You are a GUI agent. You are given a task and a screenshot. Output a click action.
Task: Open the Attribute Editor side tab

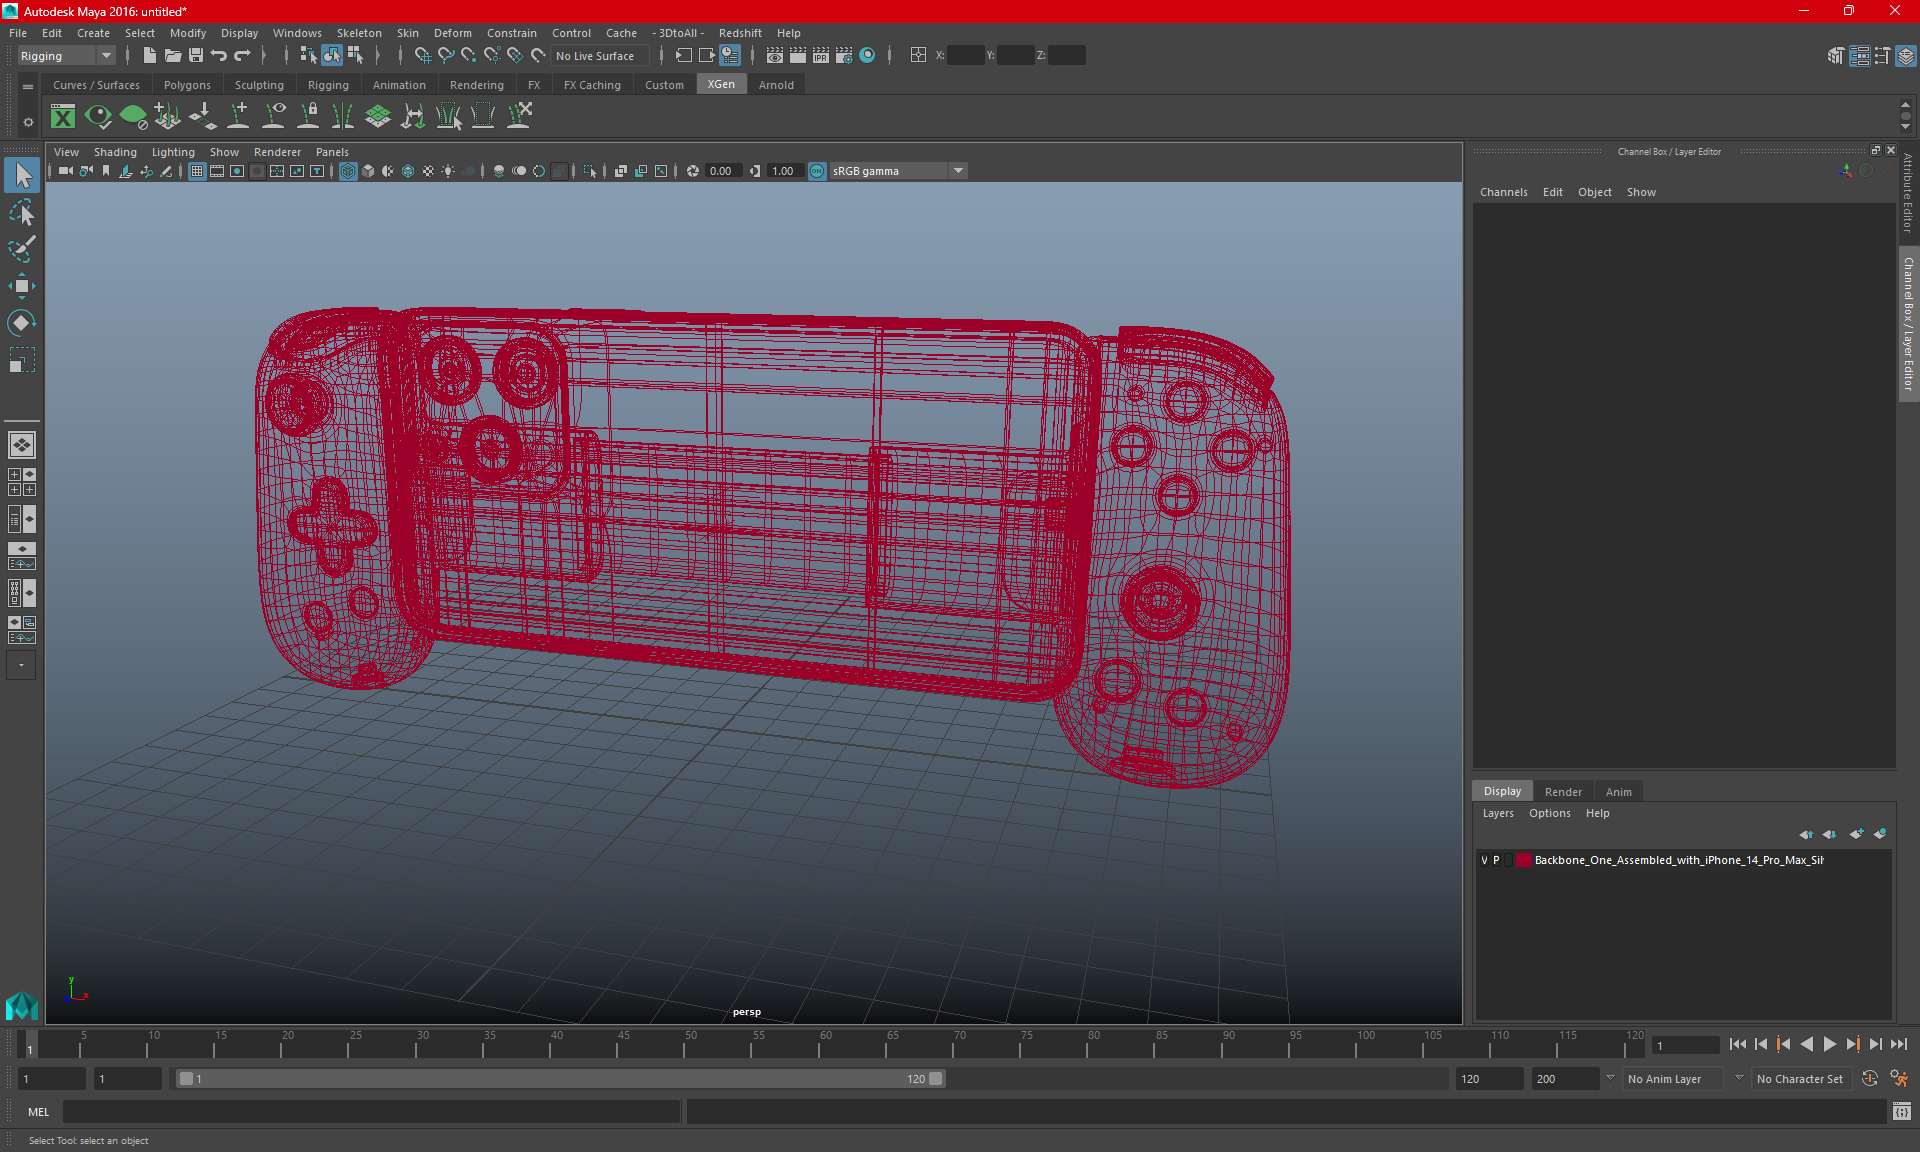tap(1908, 193)
